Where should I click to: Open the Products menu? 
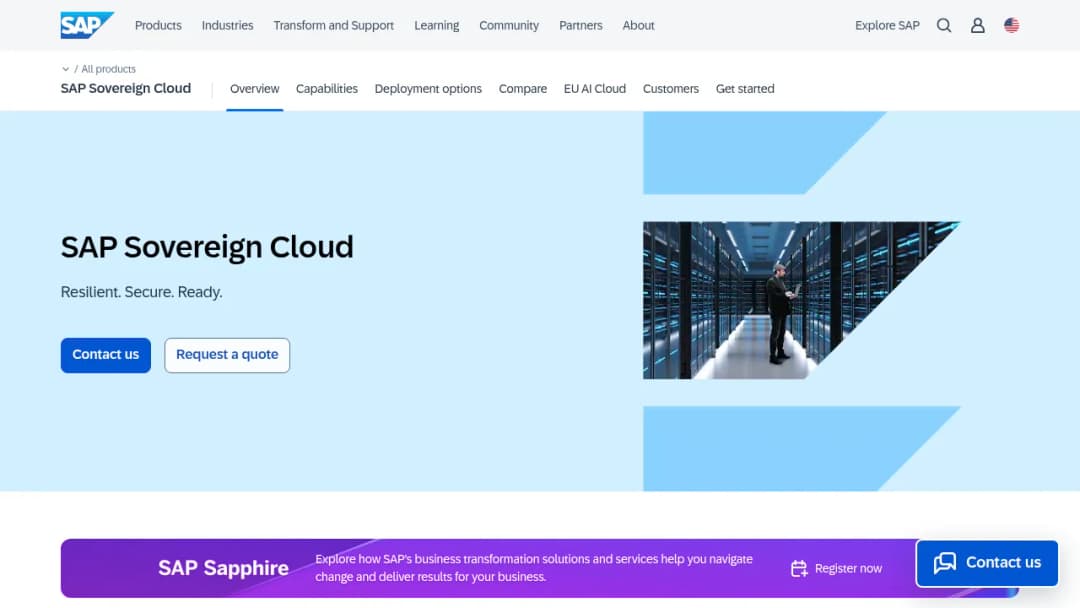pyautogui.click(x=158, y=25)
